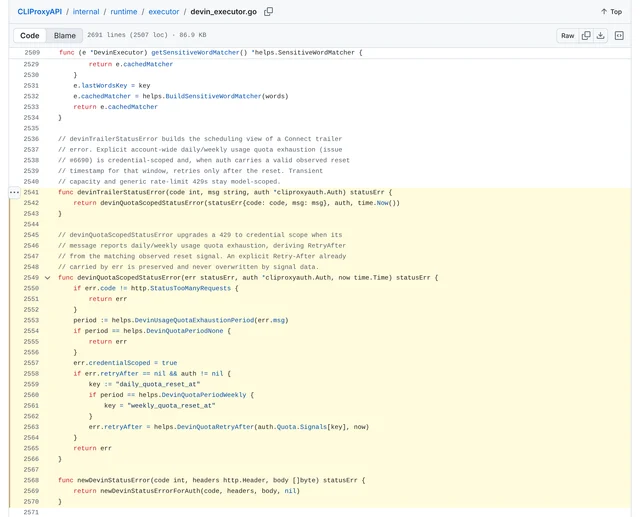Click the getSensitiveWordMatcher function name in sticky header

click(195, 53)
